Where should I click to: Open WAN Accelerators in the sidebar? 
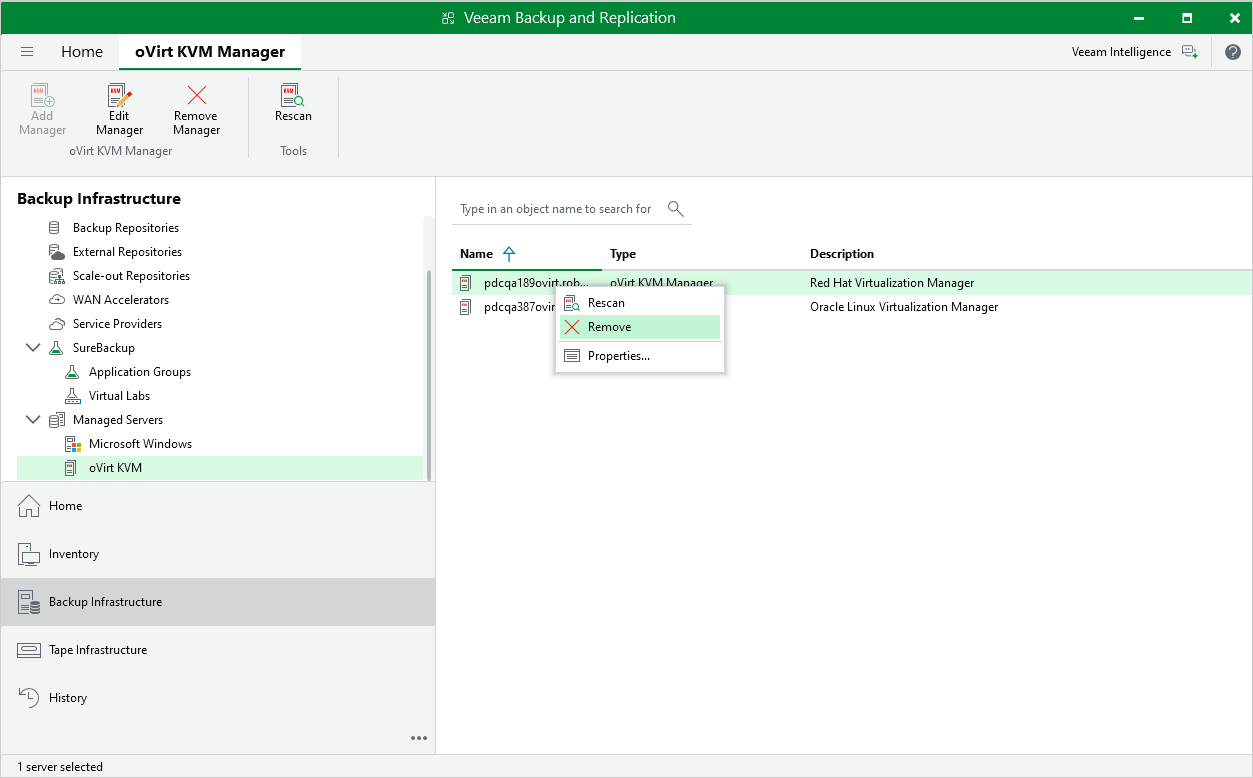[119, 299]
